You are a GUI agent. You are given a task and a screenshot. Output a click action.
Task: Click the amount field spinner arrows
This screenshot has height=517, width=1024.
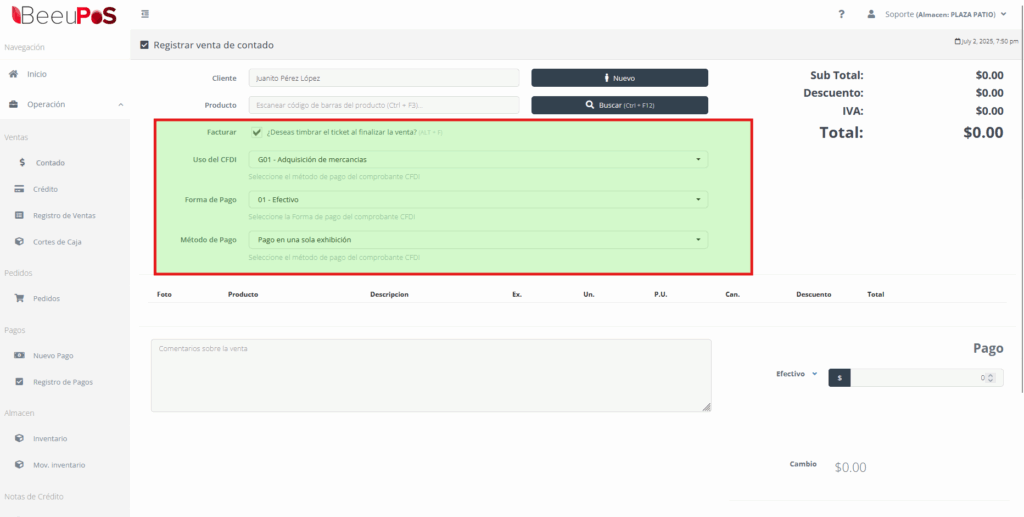(x=991, y=377)
